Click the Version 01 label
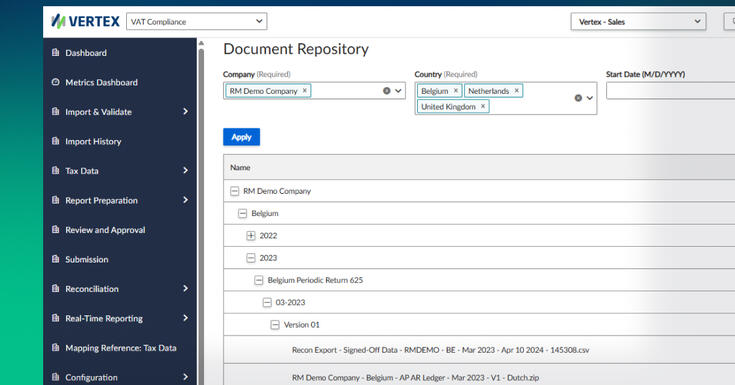Screen dimensions: 735x385 click(301, 325)
